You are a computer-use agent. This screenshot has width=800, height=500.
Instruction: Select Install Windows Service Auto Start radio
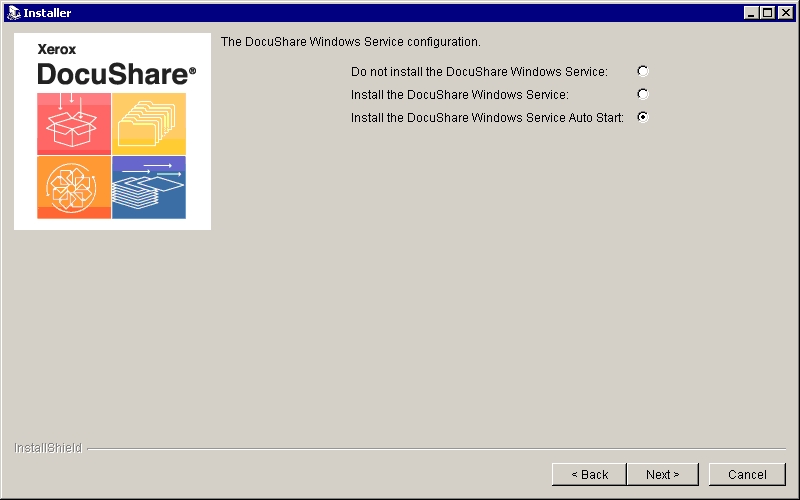[643, 117]
